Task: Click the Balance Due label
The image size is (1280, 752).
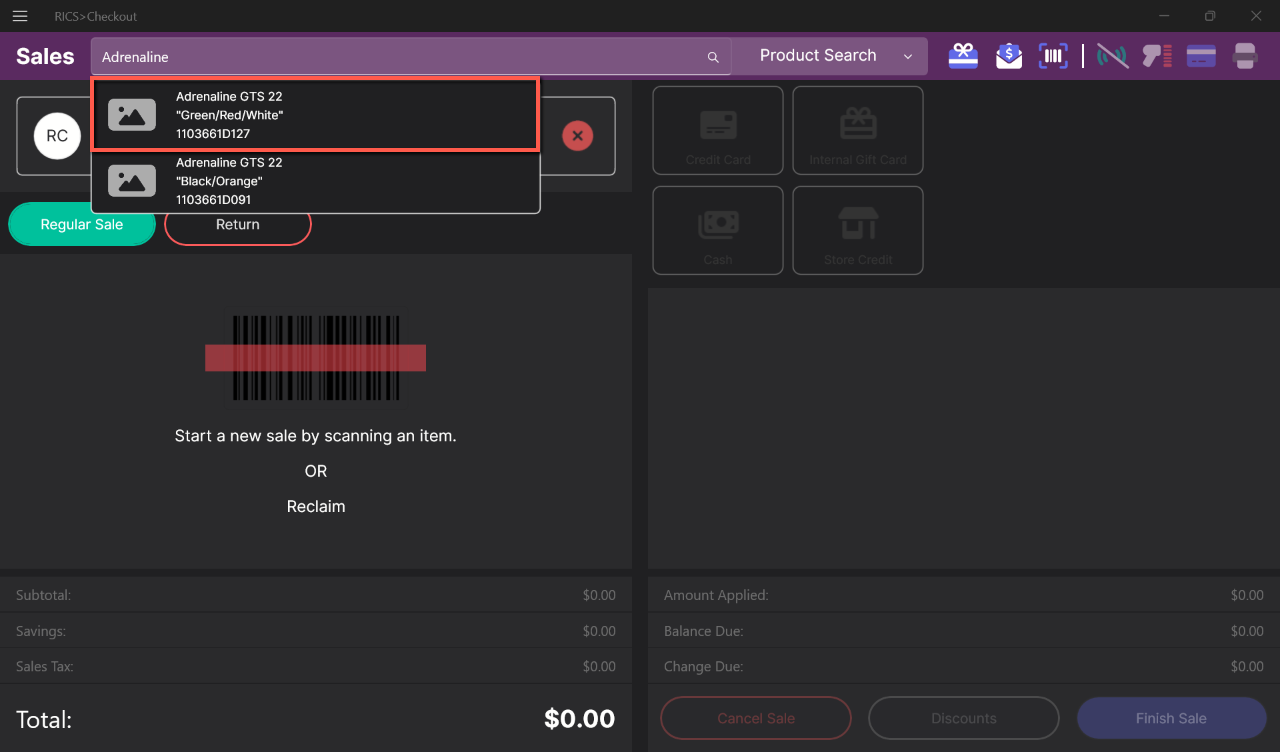Action: pos(704,631)
